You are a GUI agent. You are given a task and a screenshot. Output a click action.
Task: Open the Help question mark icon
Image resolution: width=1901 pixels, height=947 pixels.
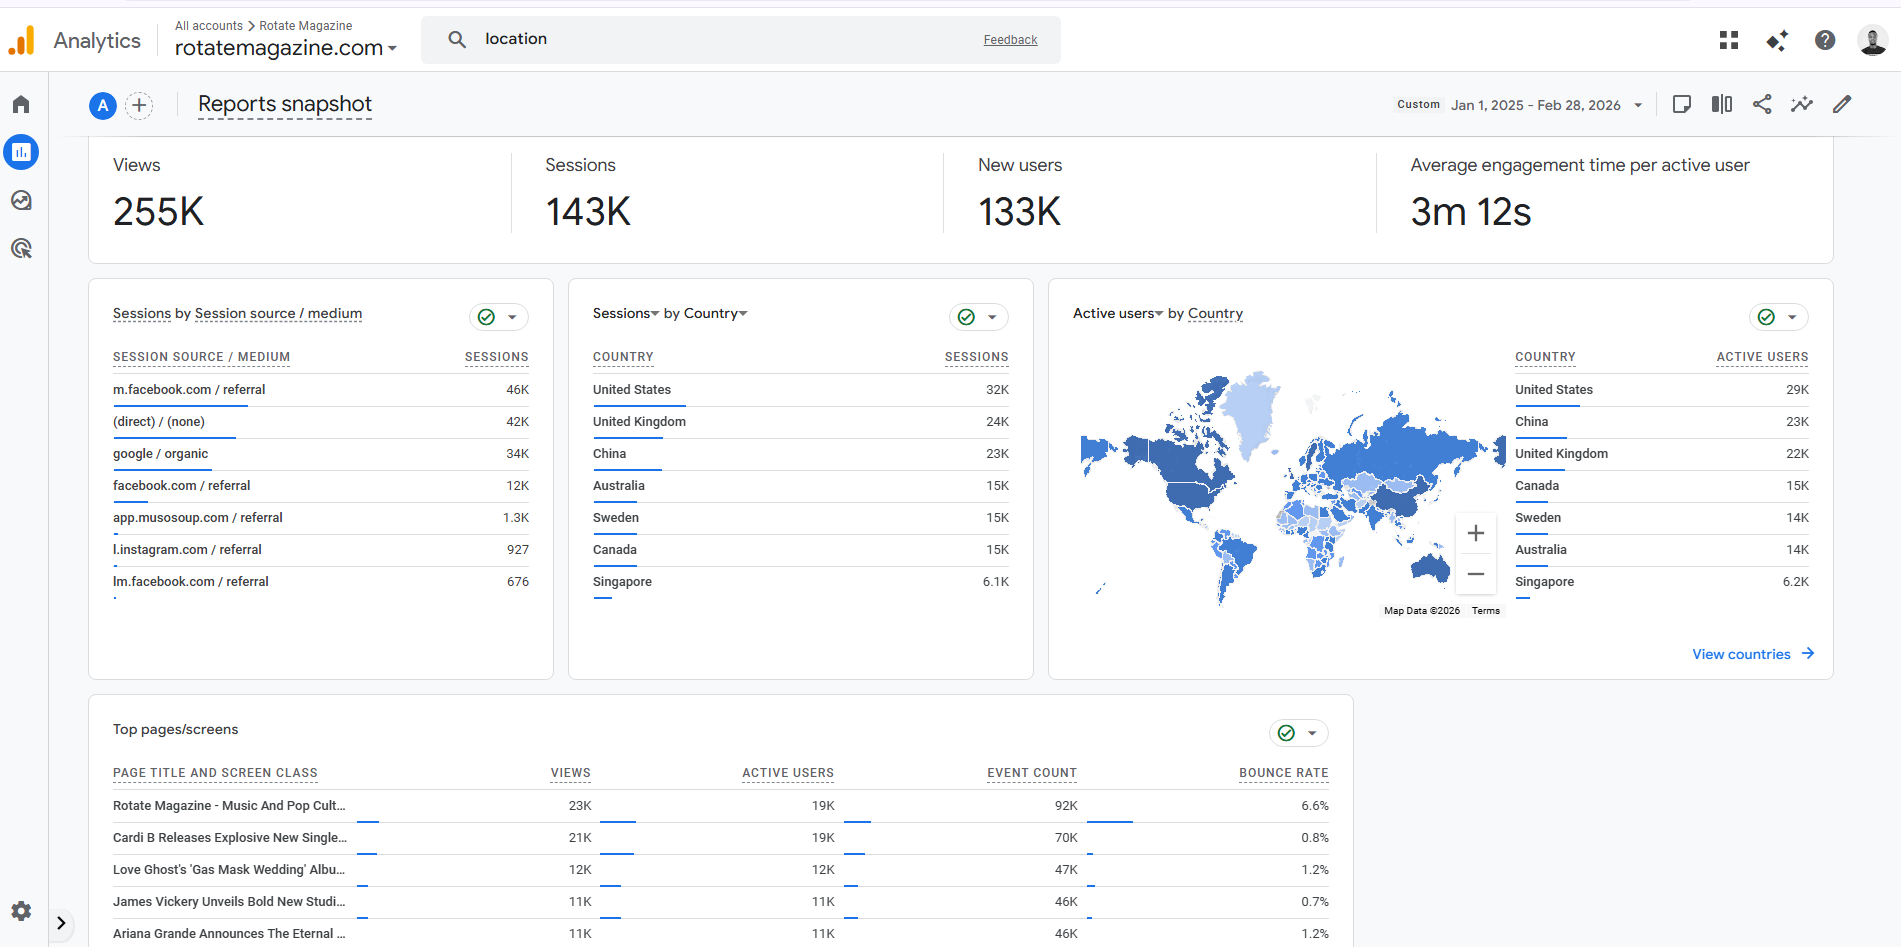1825,40
